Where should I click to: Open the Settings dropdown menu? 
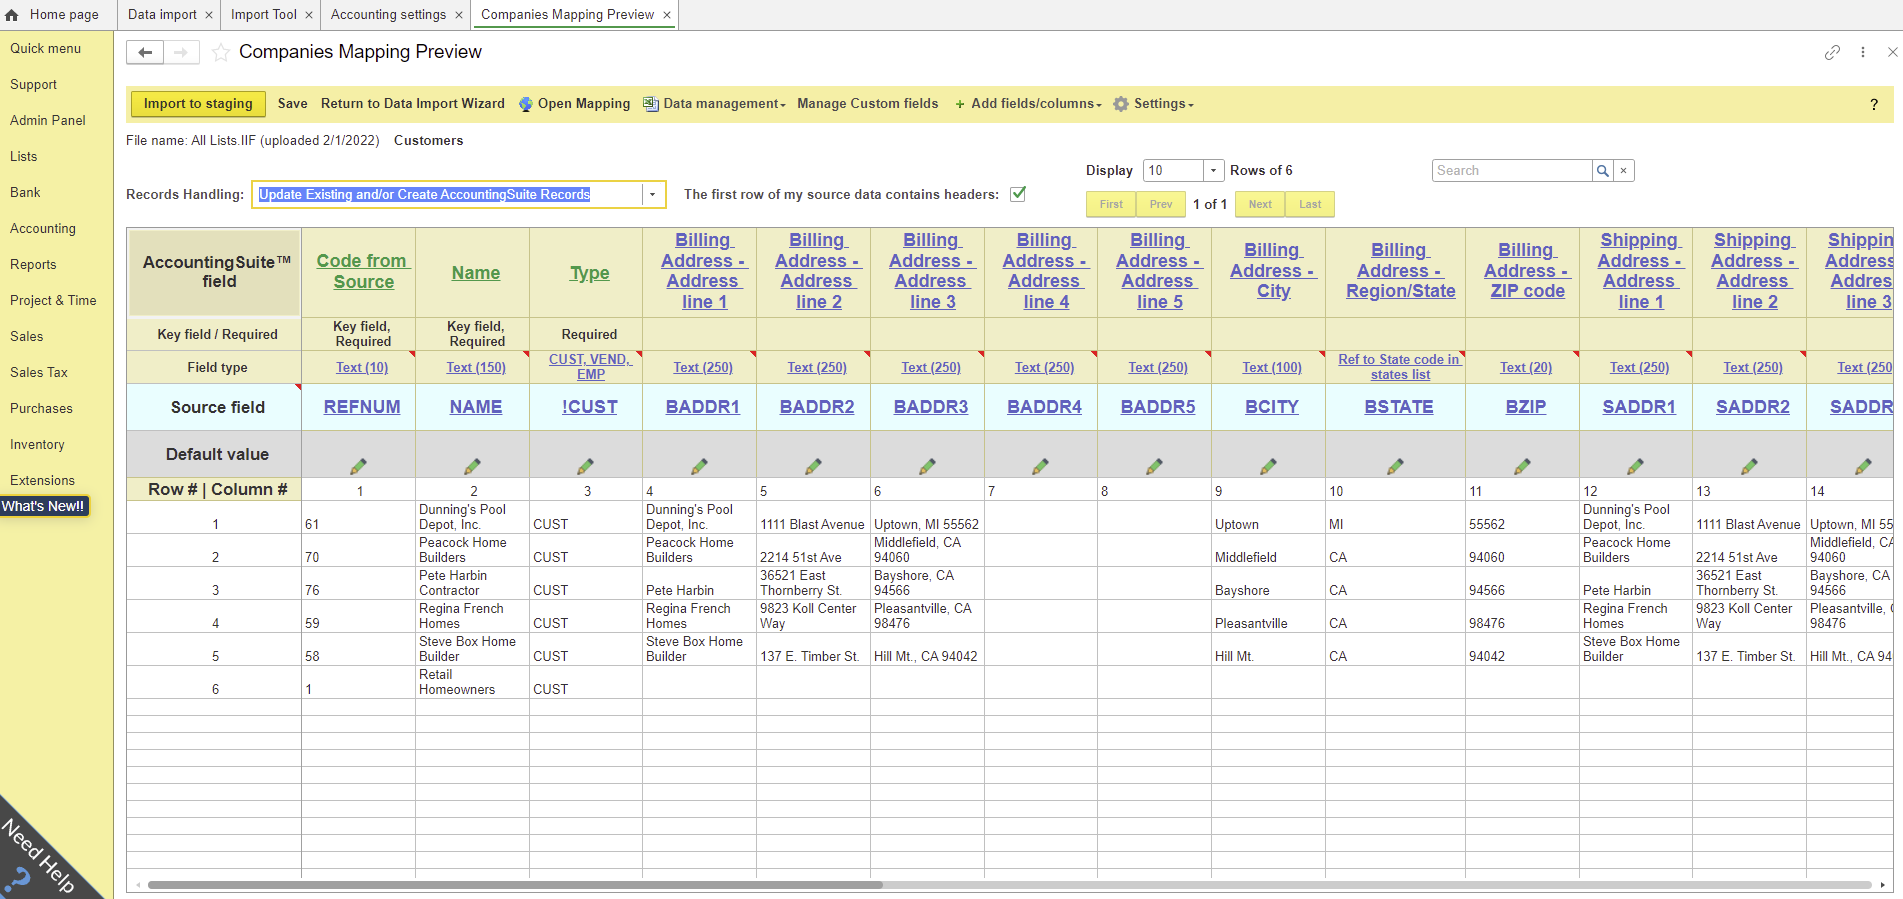click(1154, 104)
